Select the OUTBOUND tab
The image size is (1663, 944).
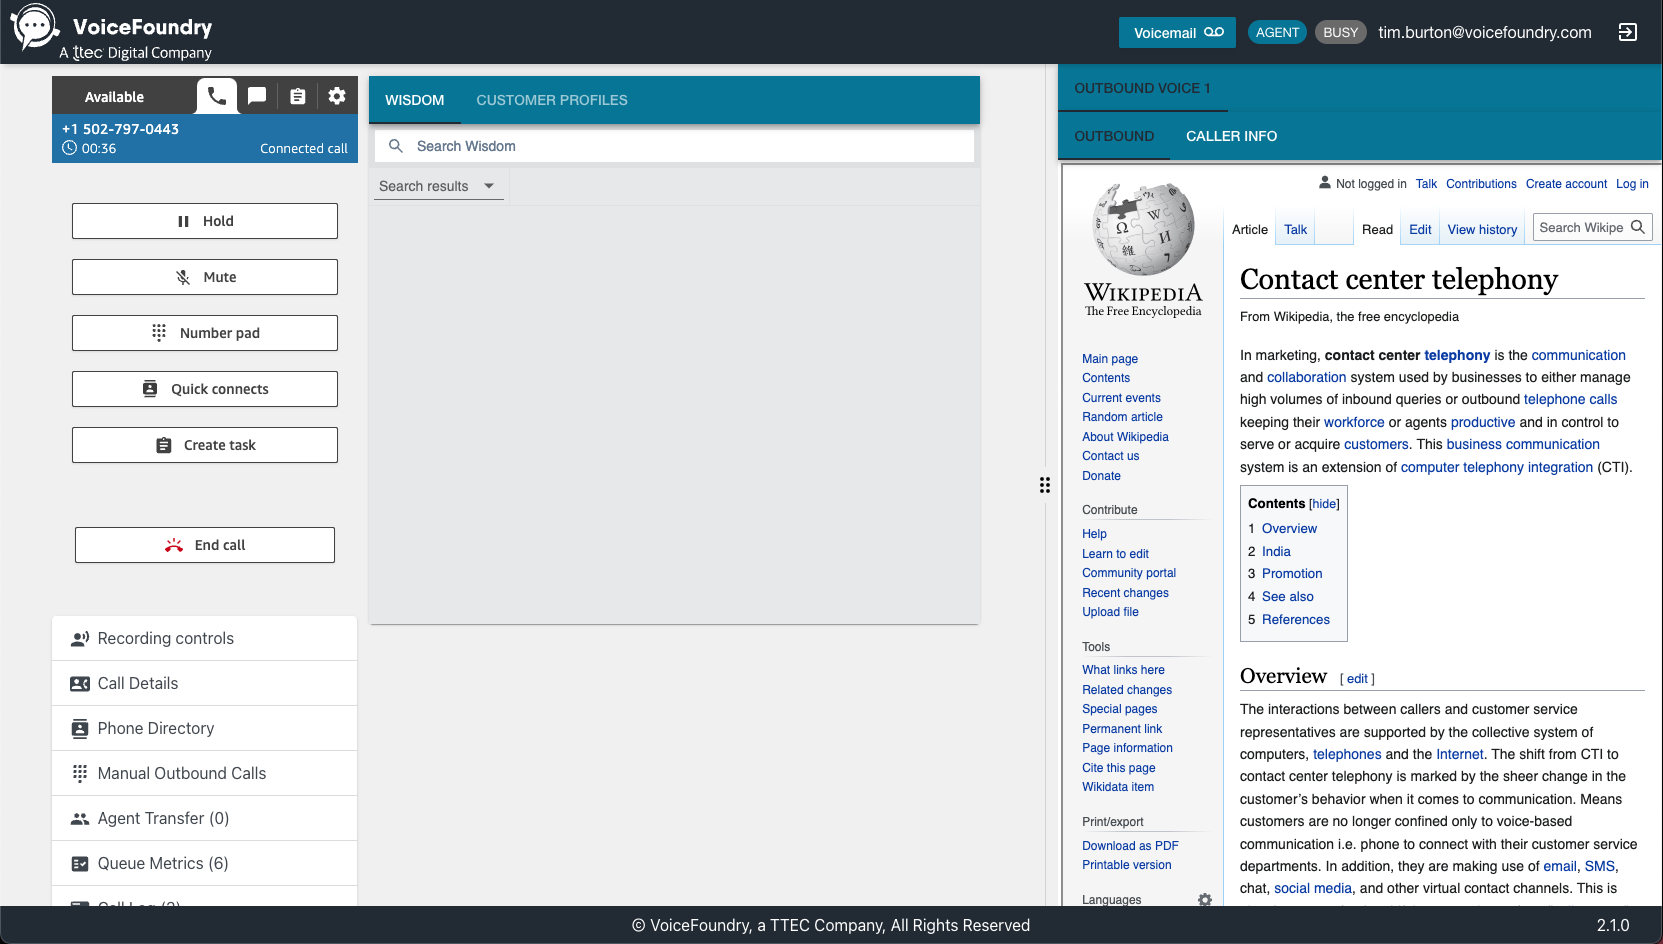click(x=1114, y=136)
